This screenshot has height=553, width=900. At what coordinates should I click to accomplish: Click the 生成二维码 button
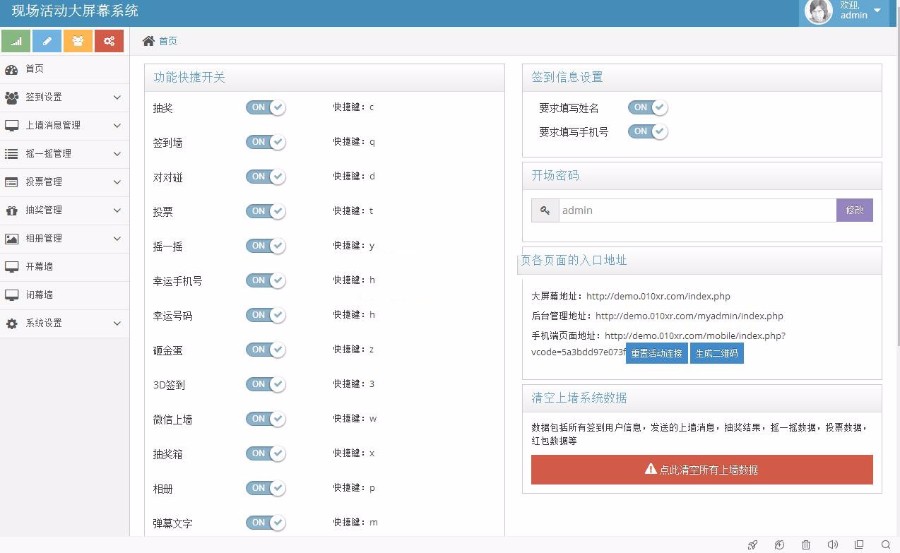716,353
